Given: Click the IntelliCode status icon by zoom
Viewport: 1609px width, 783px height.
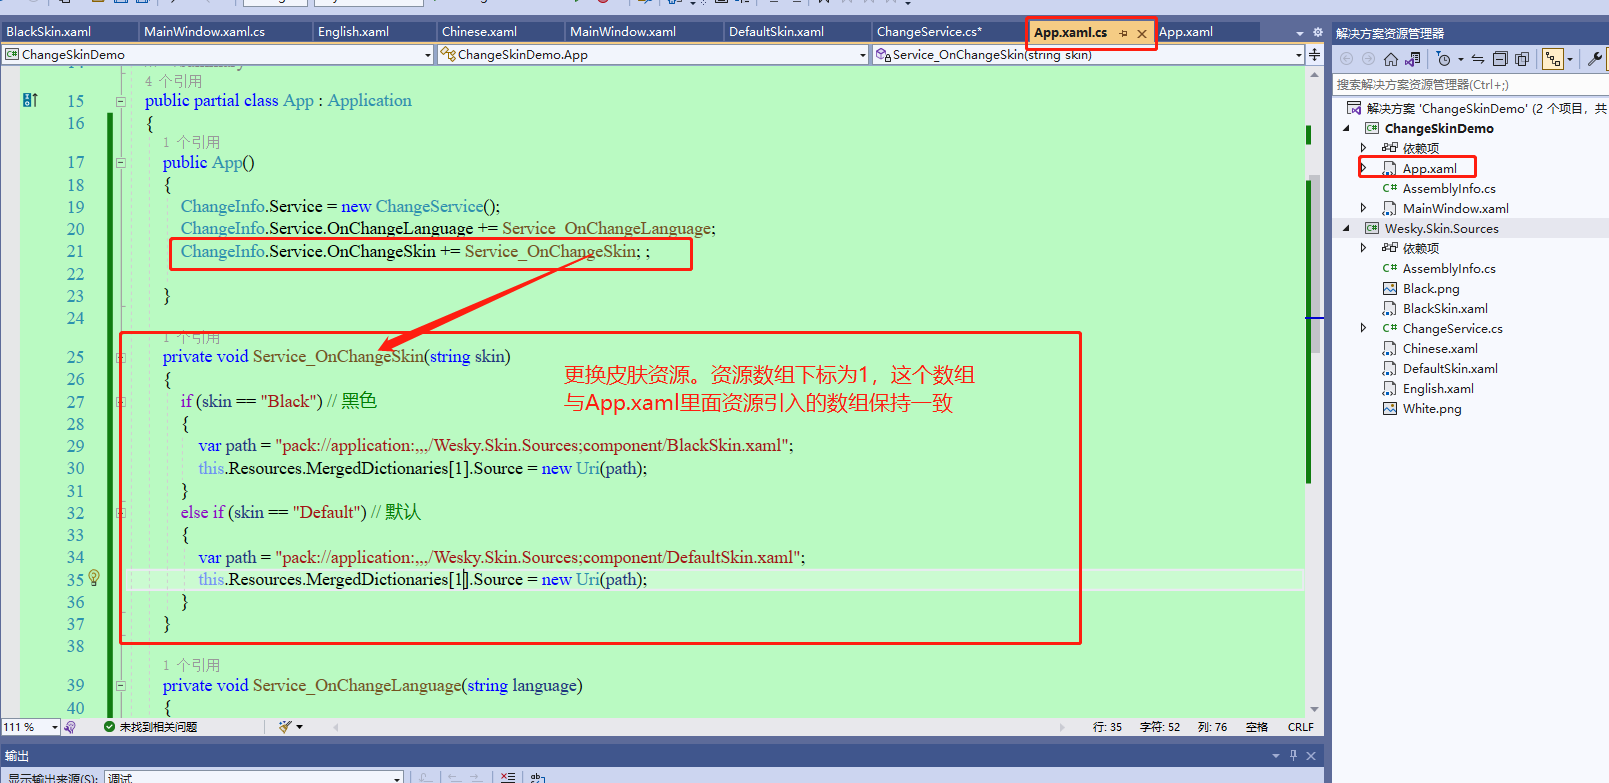Looking at the screenshot, I should [x=70, y=727].
